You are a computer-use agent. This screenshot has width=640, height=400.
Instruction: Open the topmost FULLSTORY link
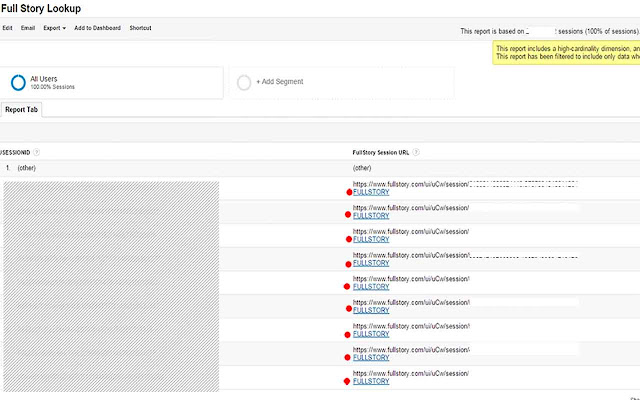click(x=371, y=192)
